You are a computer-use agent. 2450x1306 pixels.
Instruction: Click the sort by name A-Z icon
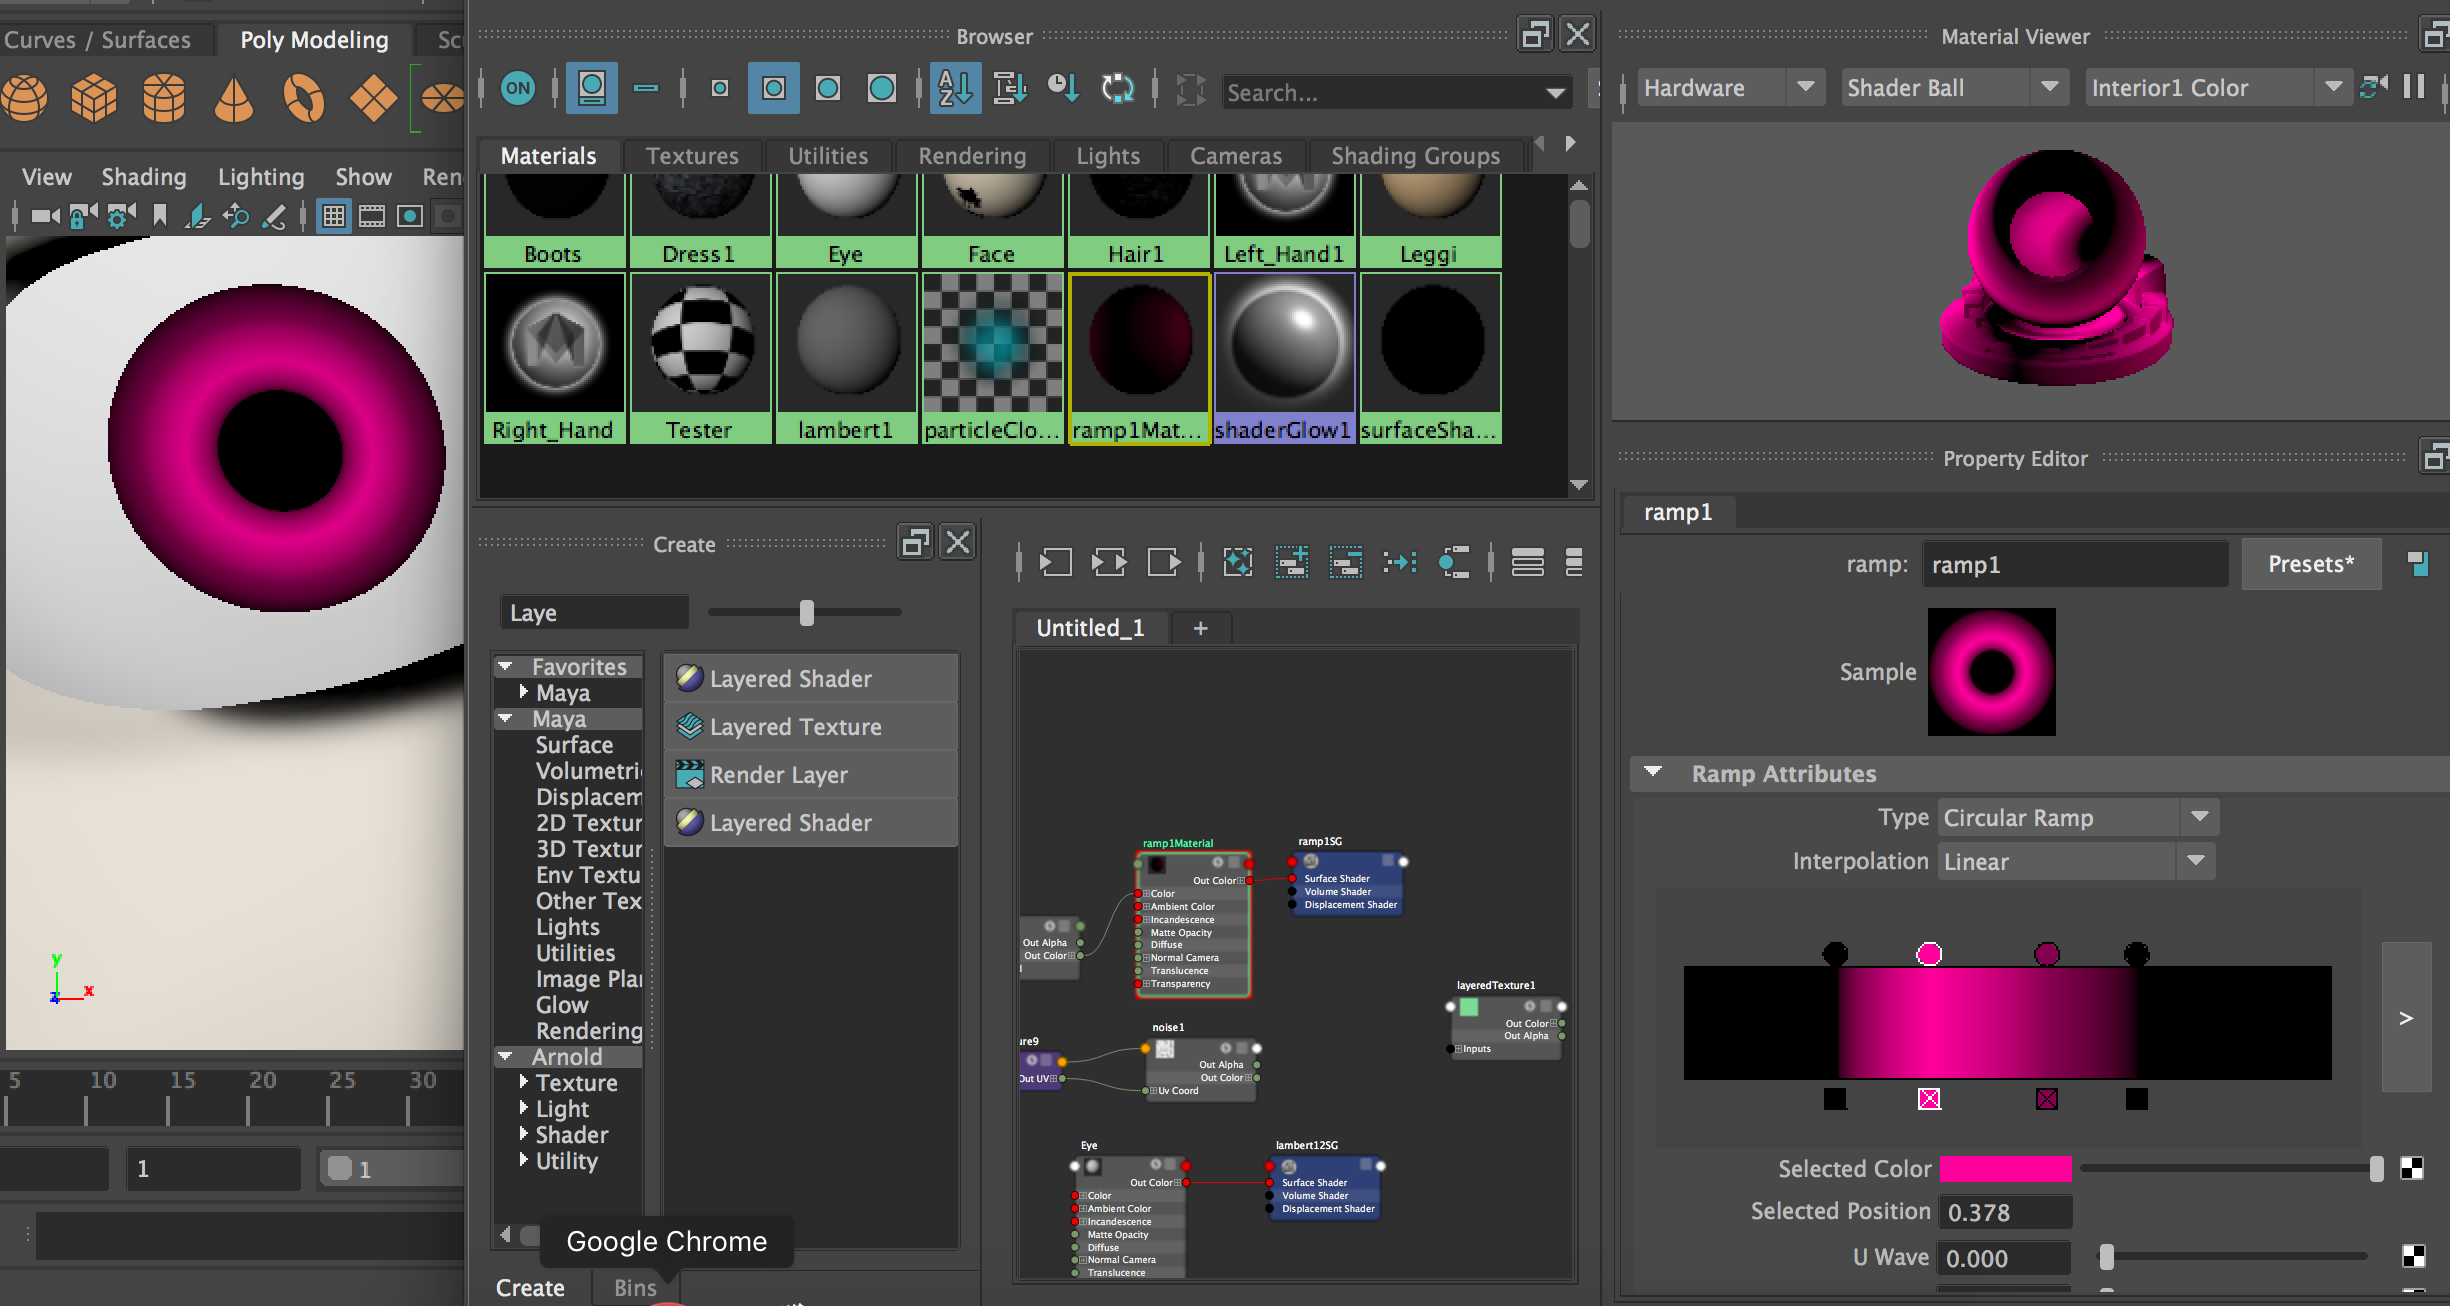955,88
